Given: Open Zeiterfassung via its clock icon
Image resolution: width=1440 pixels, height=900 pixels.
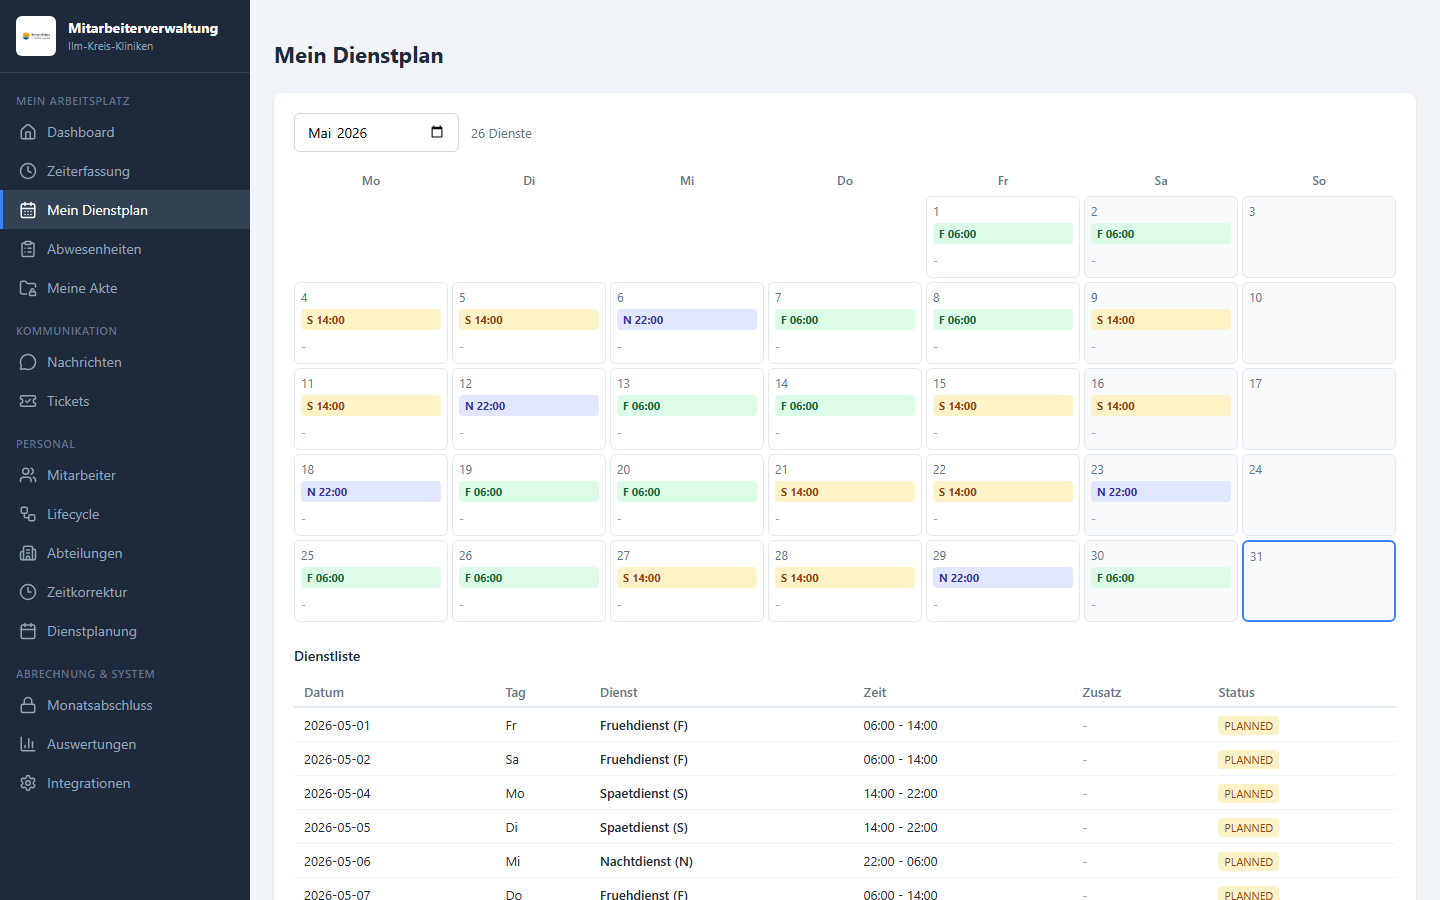Looking at the screenshot, I should point(28,171).
